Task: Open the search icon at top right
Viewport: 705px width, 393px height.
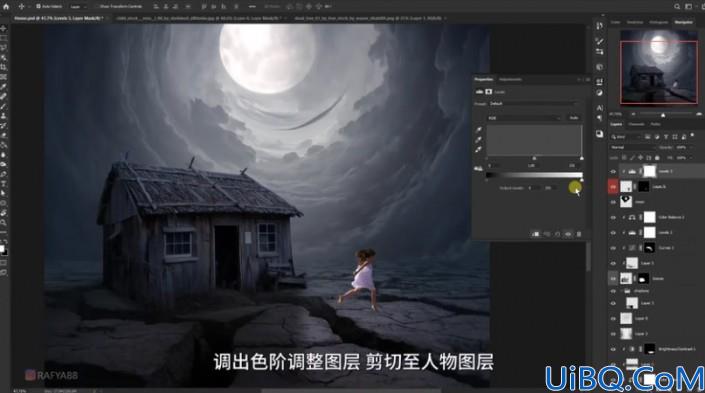Action: click(x=677, y=7)
